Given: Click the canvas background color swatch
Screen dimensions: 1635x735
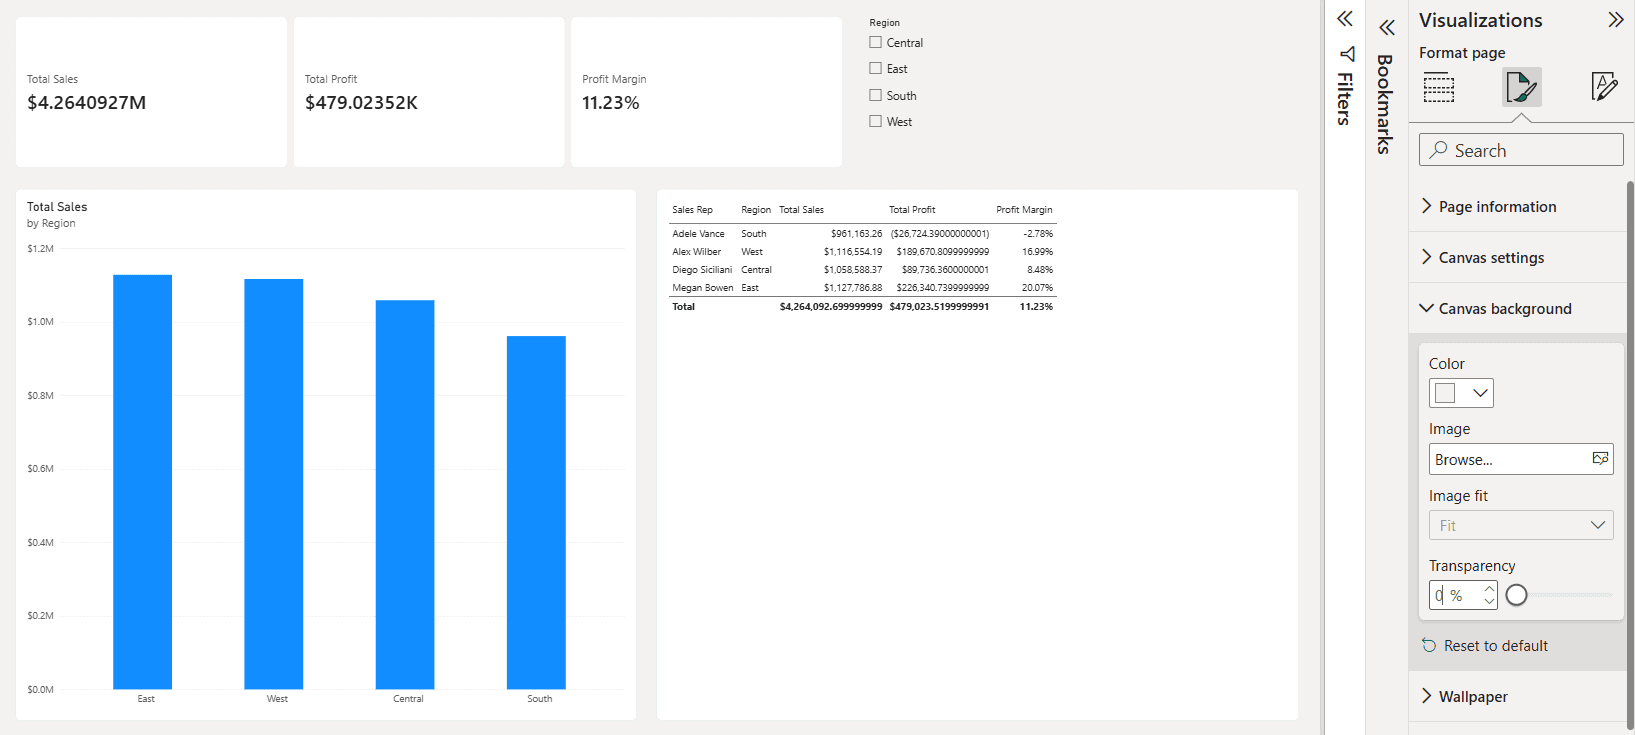Looking at the screenshot, I should coord(1445,393).
